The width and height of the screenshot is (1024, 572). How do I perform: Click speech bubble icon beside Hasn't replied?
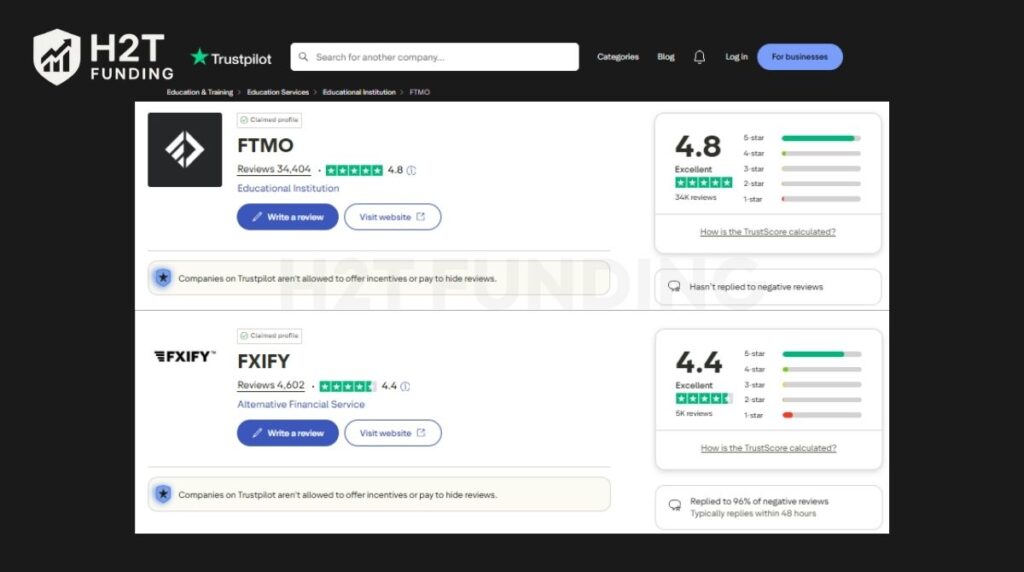coord(674,287)
